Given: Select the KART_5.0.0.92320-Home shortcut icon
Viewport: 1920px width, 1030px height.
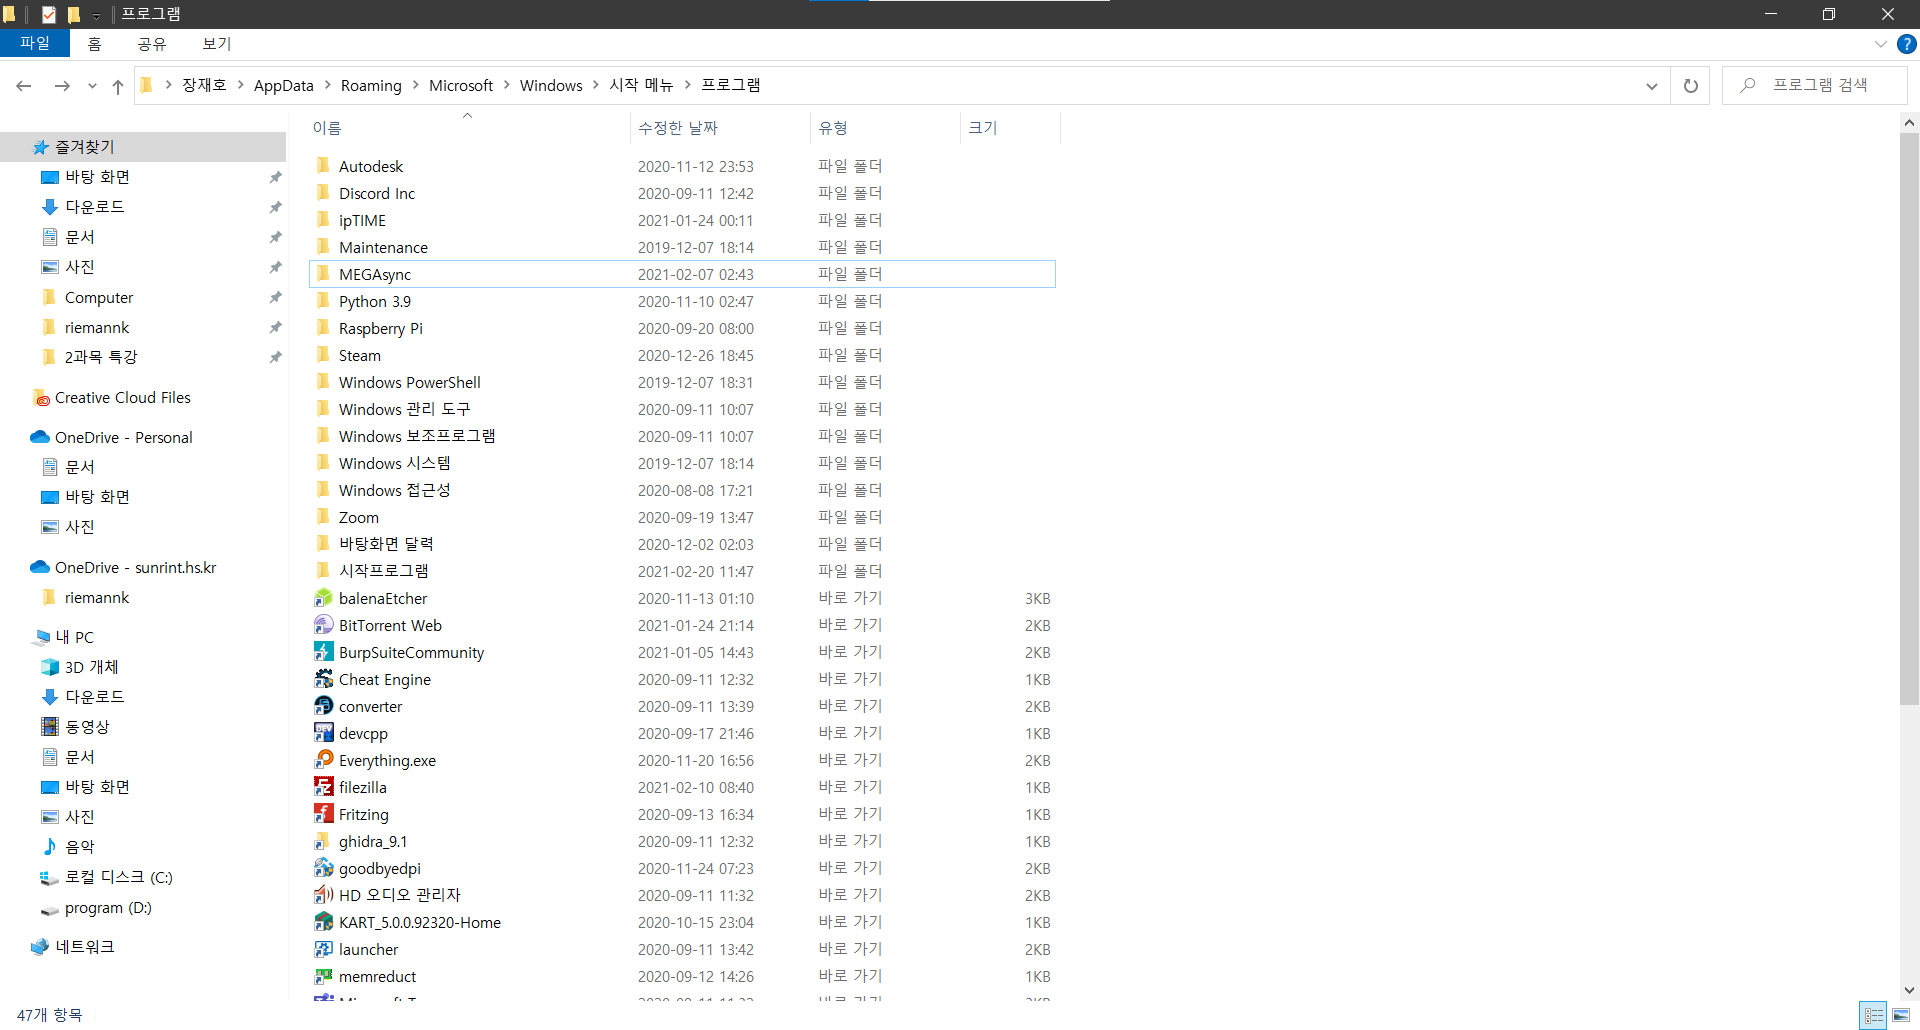Looking at the screenshot, I should [x=323, y=922].
